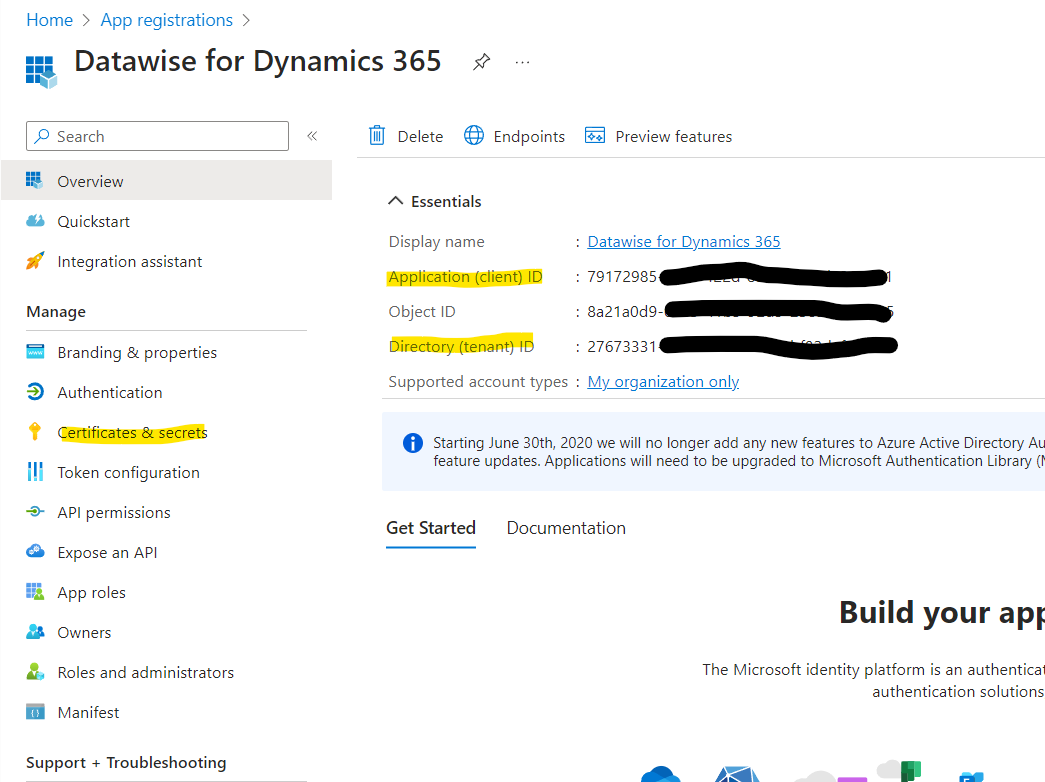The height and width of the screenshot is (782, 1045).
Task: Click the Manifest icon
Action: pos(35,711)
